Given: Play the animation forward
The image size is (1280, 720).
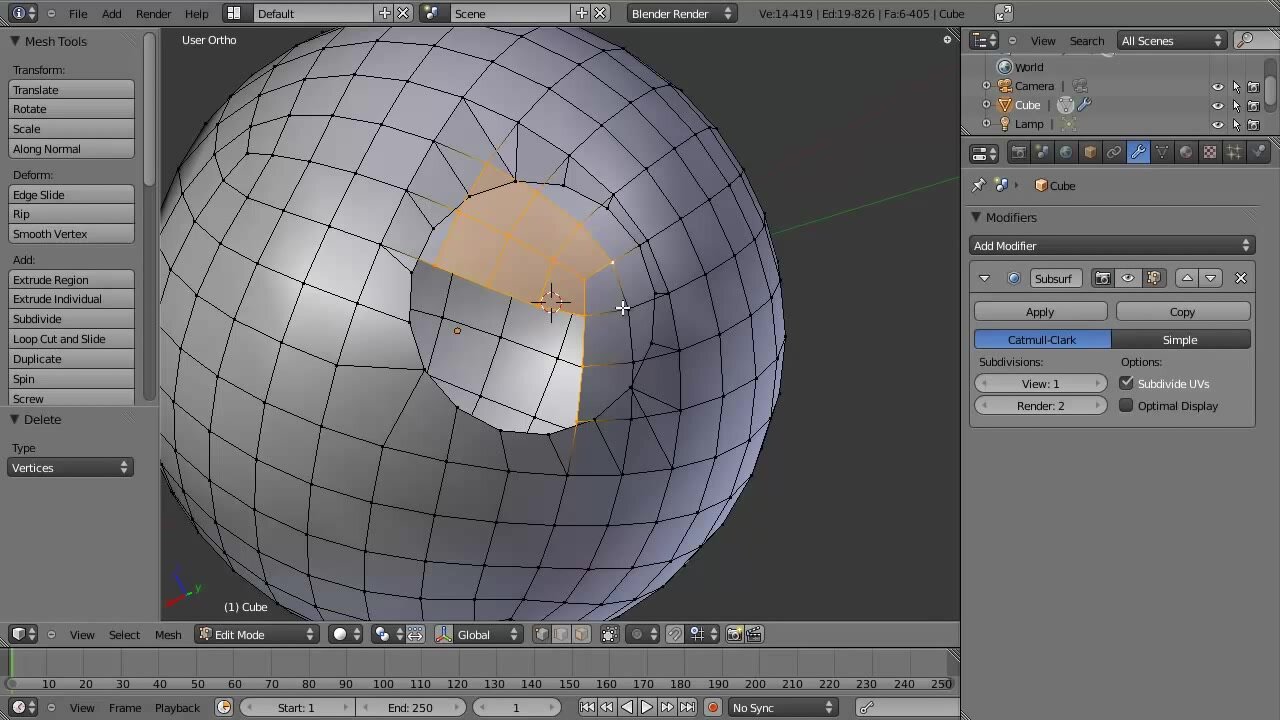Looking at the screenshot, I should click(x=647, y=707).
